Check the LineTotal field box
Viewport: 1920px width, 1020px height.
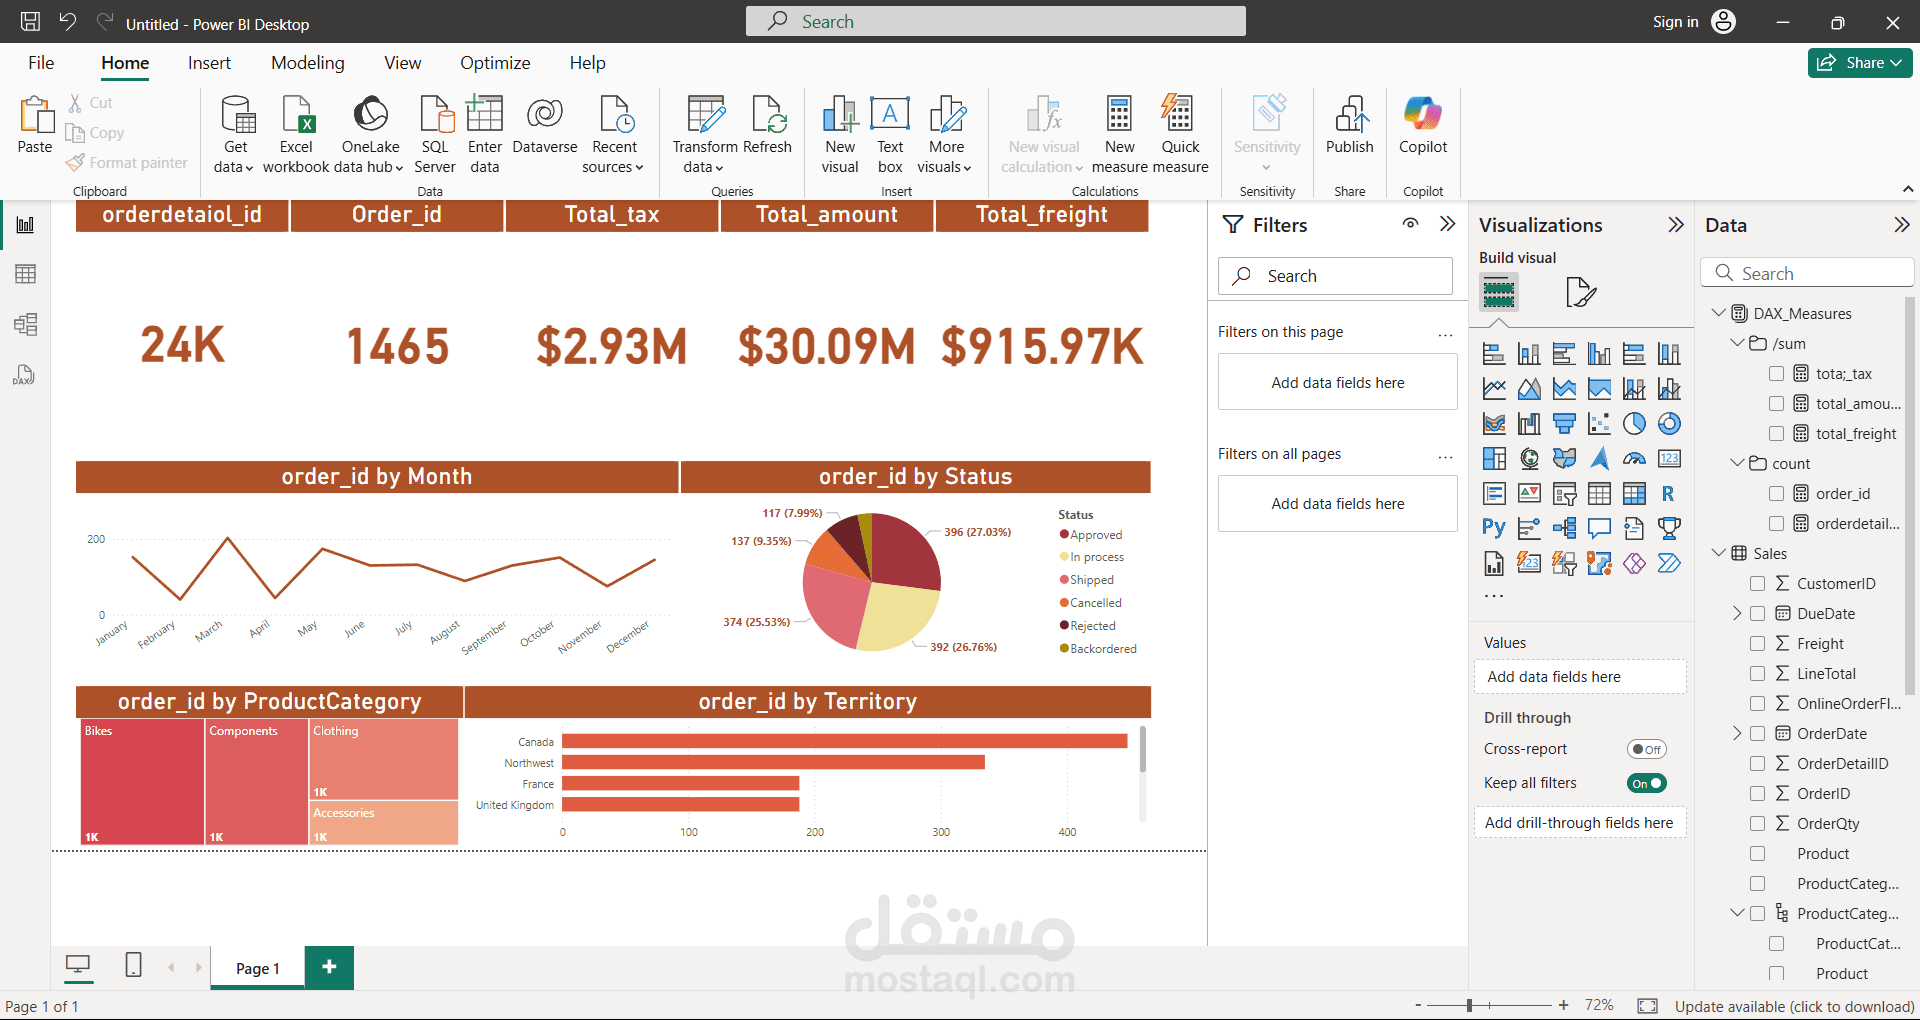[1757, 674]
